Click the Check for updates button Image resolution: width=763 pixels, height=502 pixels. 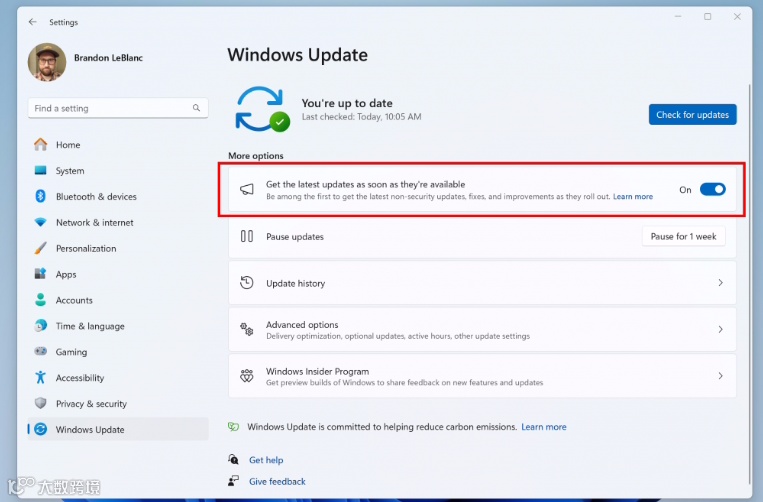coord(692,115)
